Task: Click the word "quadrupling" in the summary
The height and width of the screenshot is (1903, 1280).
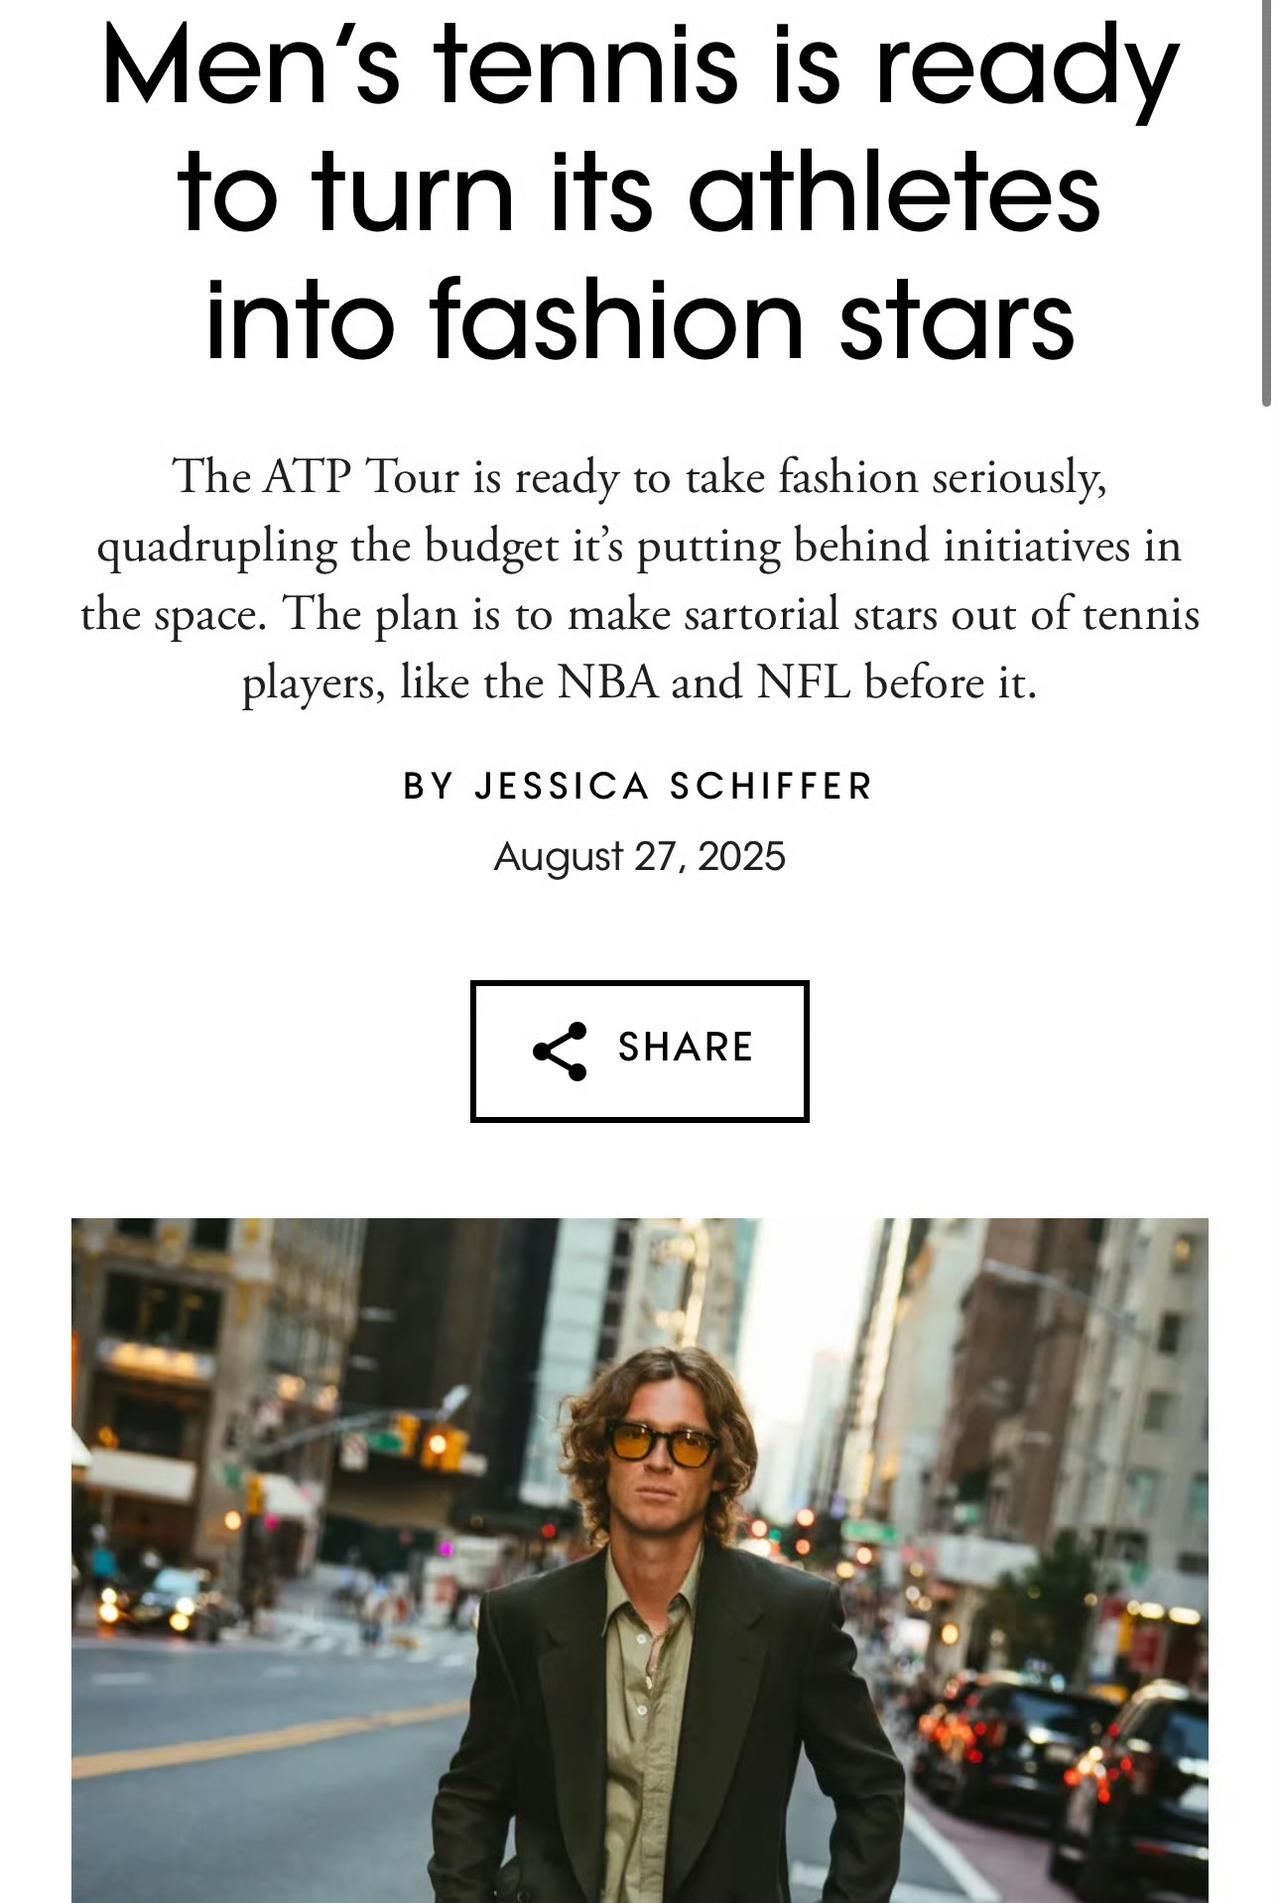Action: (x=216, y=546)
